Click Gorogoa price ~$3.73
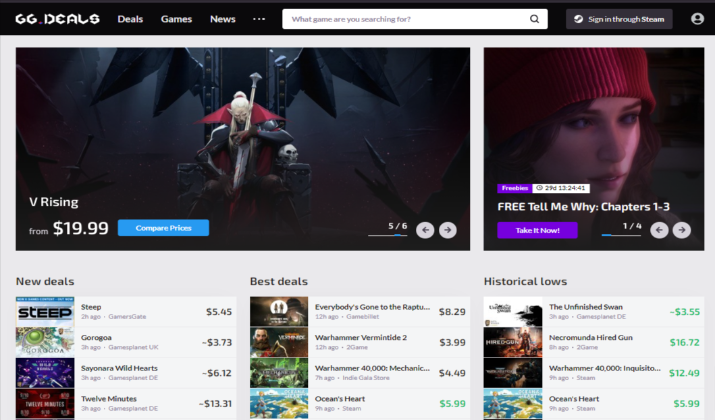This screenshot has height=420, width=715. [x=217, y=342]
